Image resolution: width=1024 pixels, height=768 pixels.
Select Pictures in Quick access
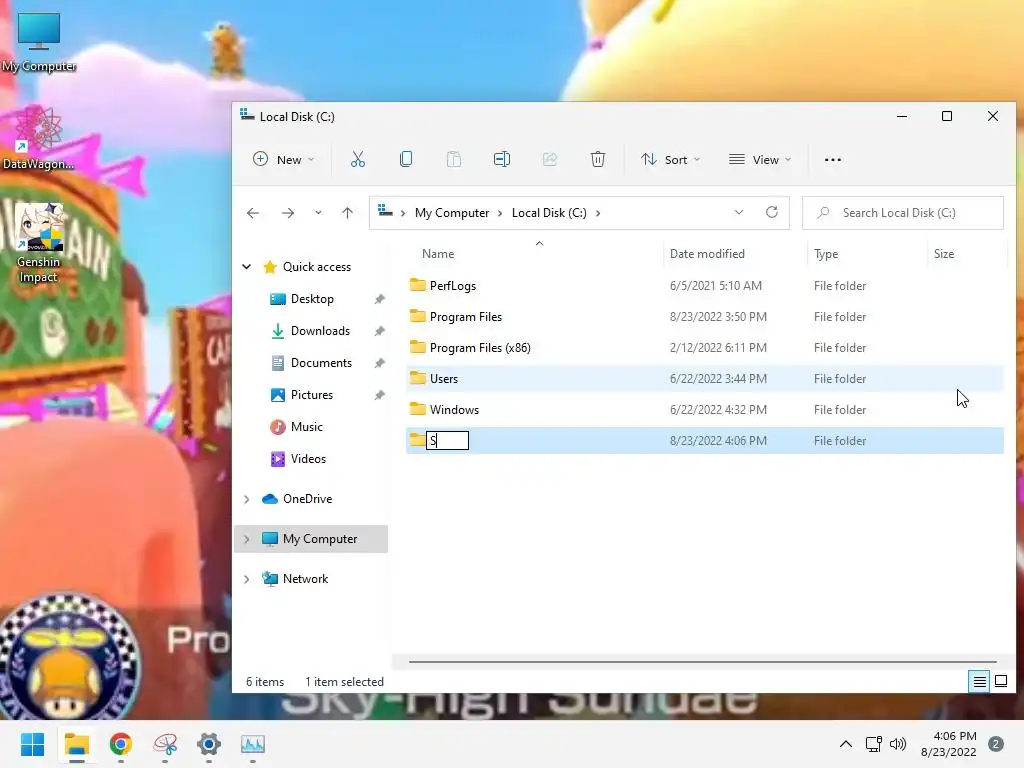coord(312,394)
